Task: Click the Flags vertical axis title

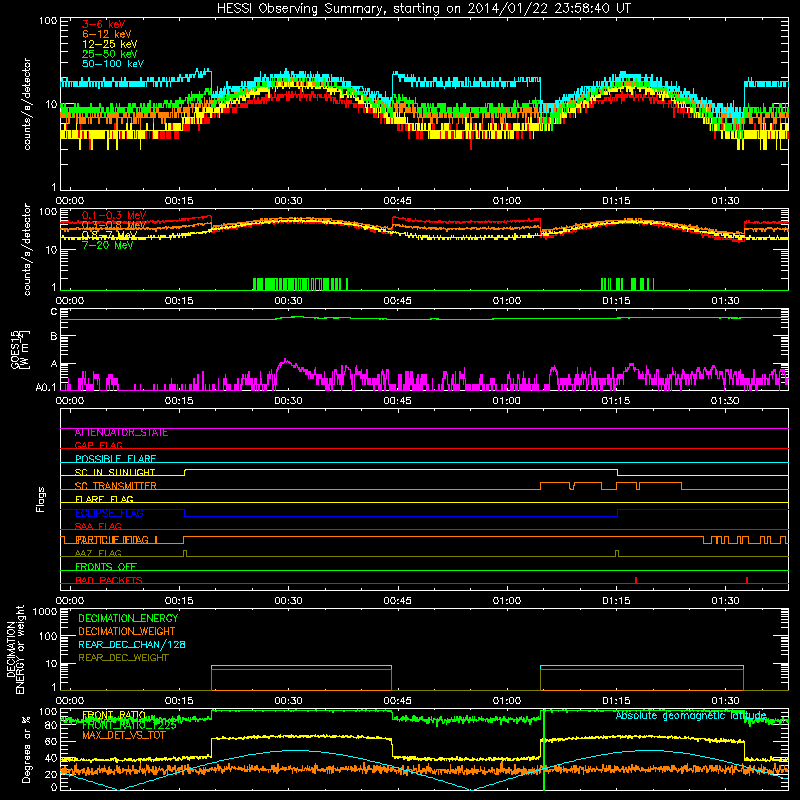Action: (x=40, y=499)
